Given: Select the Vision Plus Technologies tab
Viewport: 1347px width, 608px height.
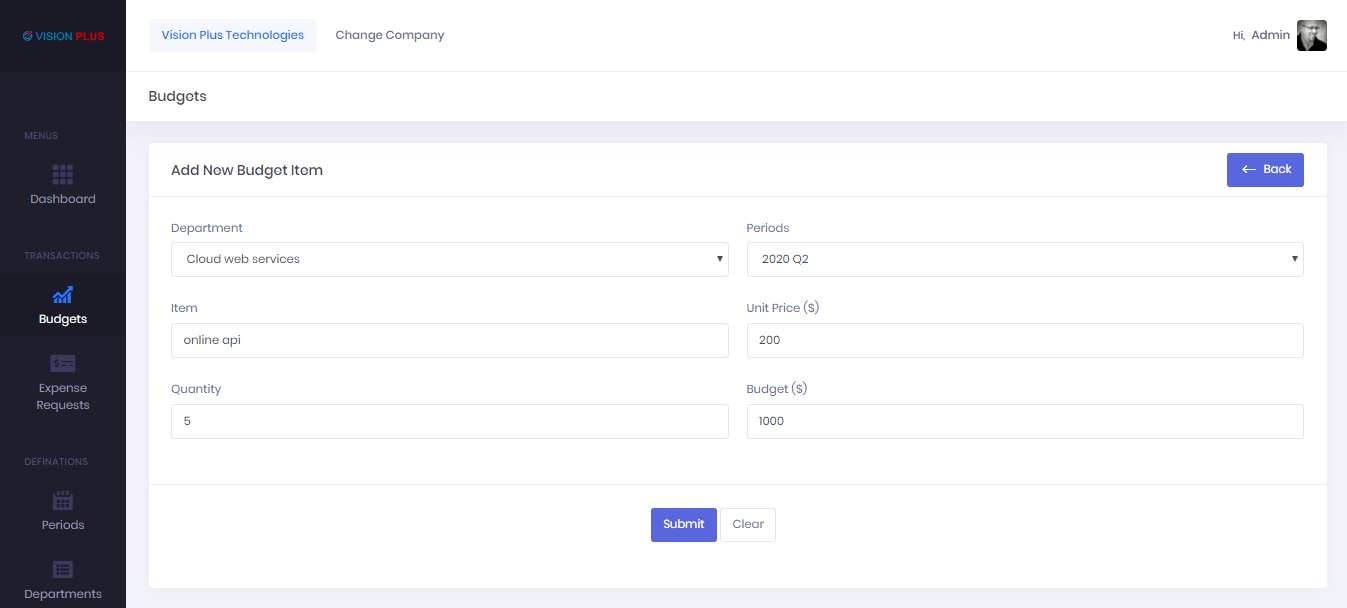Looking at the screenshot, I should click(x=232, y=35).
